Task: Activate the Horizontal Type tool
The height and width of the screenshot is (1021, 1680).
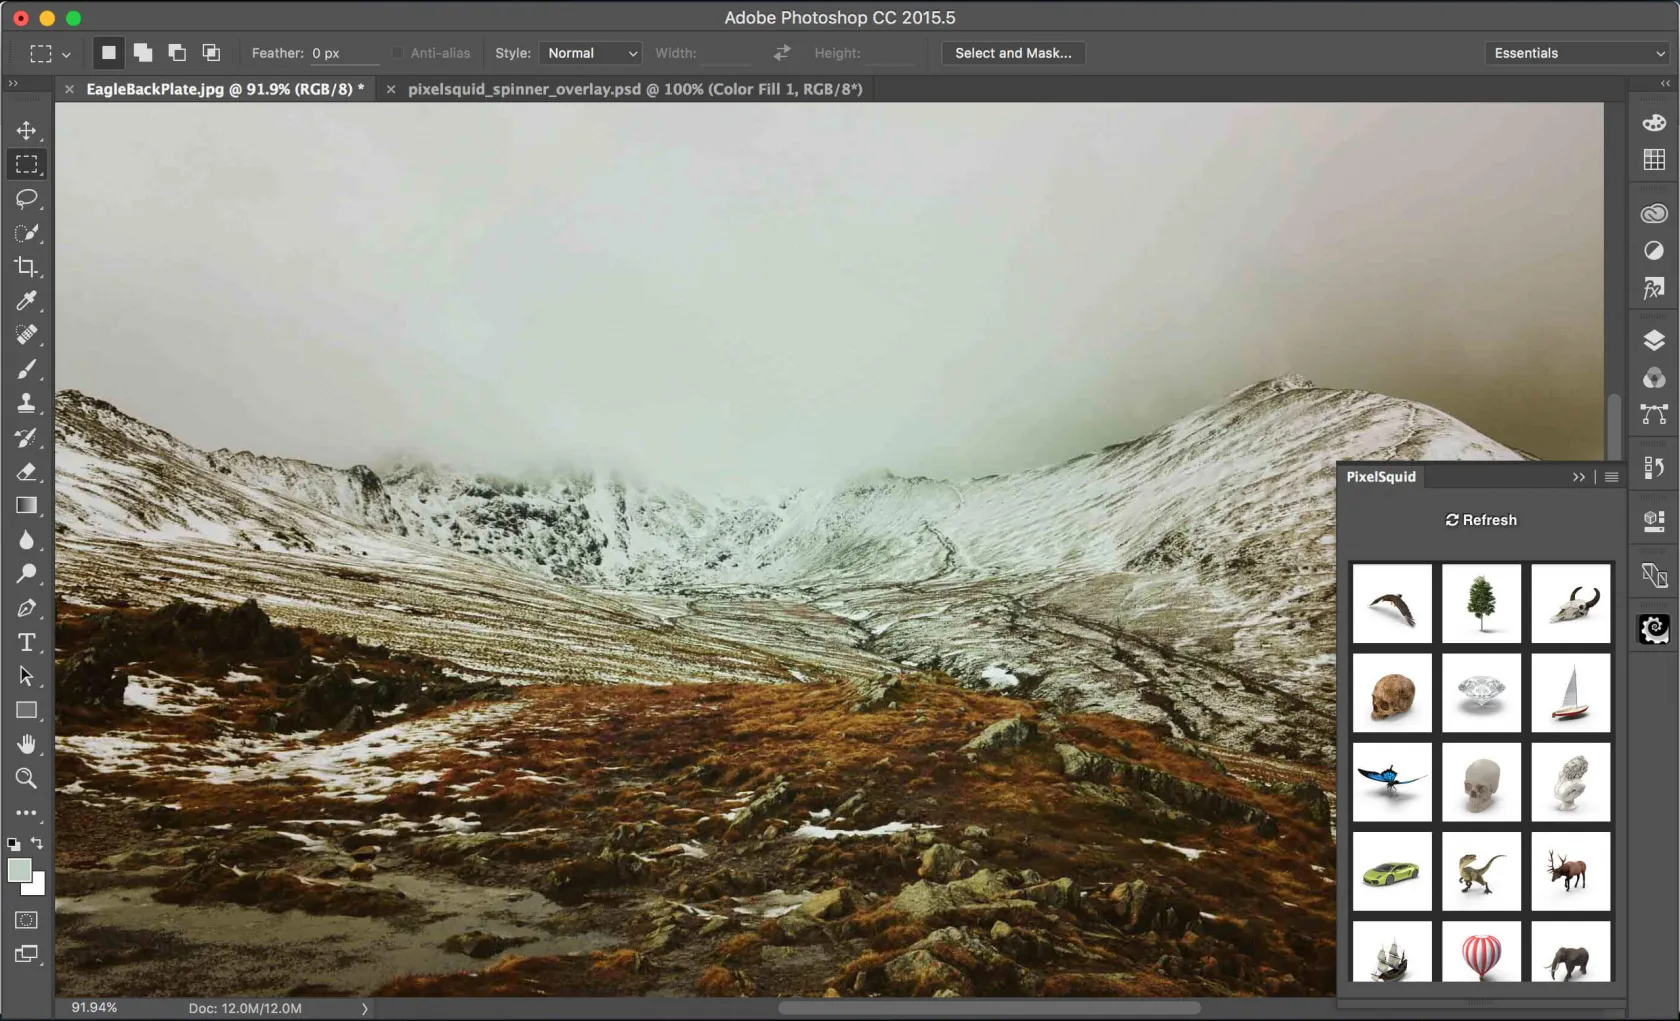Action: [x=26, y=642]
